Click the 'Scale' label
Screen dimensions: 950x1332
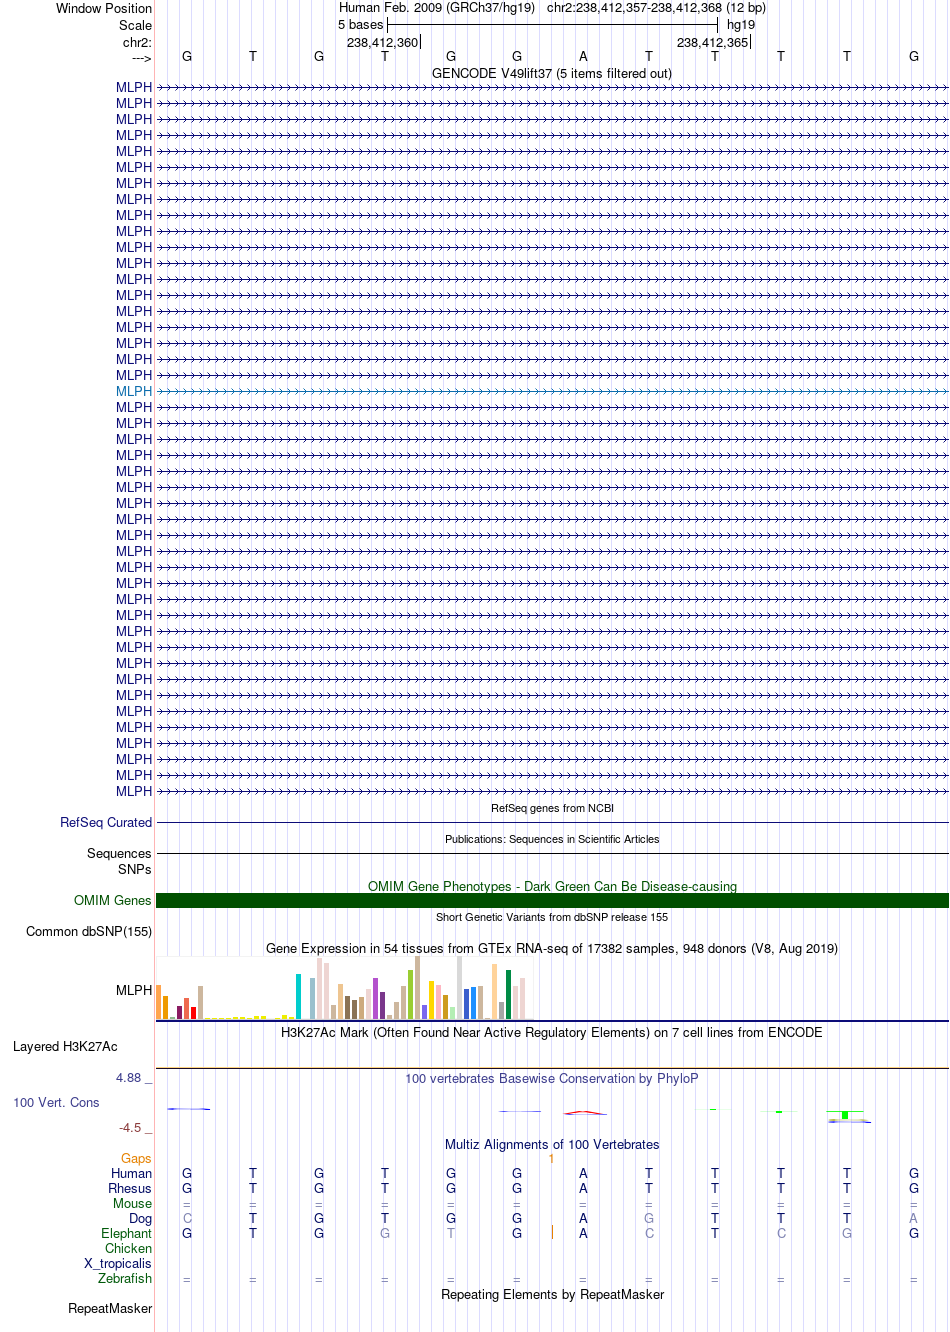click(x=136, y=25)
